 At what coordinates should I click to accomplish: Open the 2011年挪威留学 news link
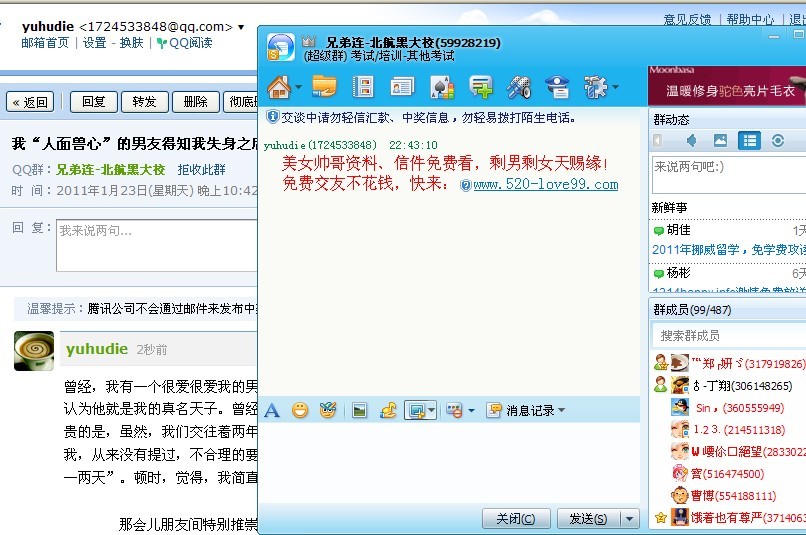pos(728,250)
